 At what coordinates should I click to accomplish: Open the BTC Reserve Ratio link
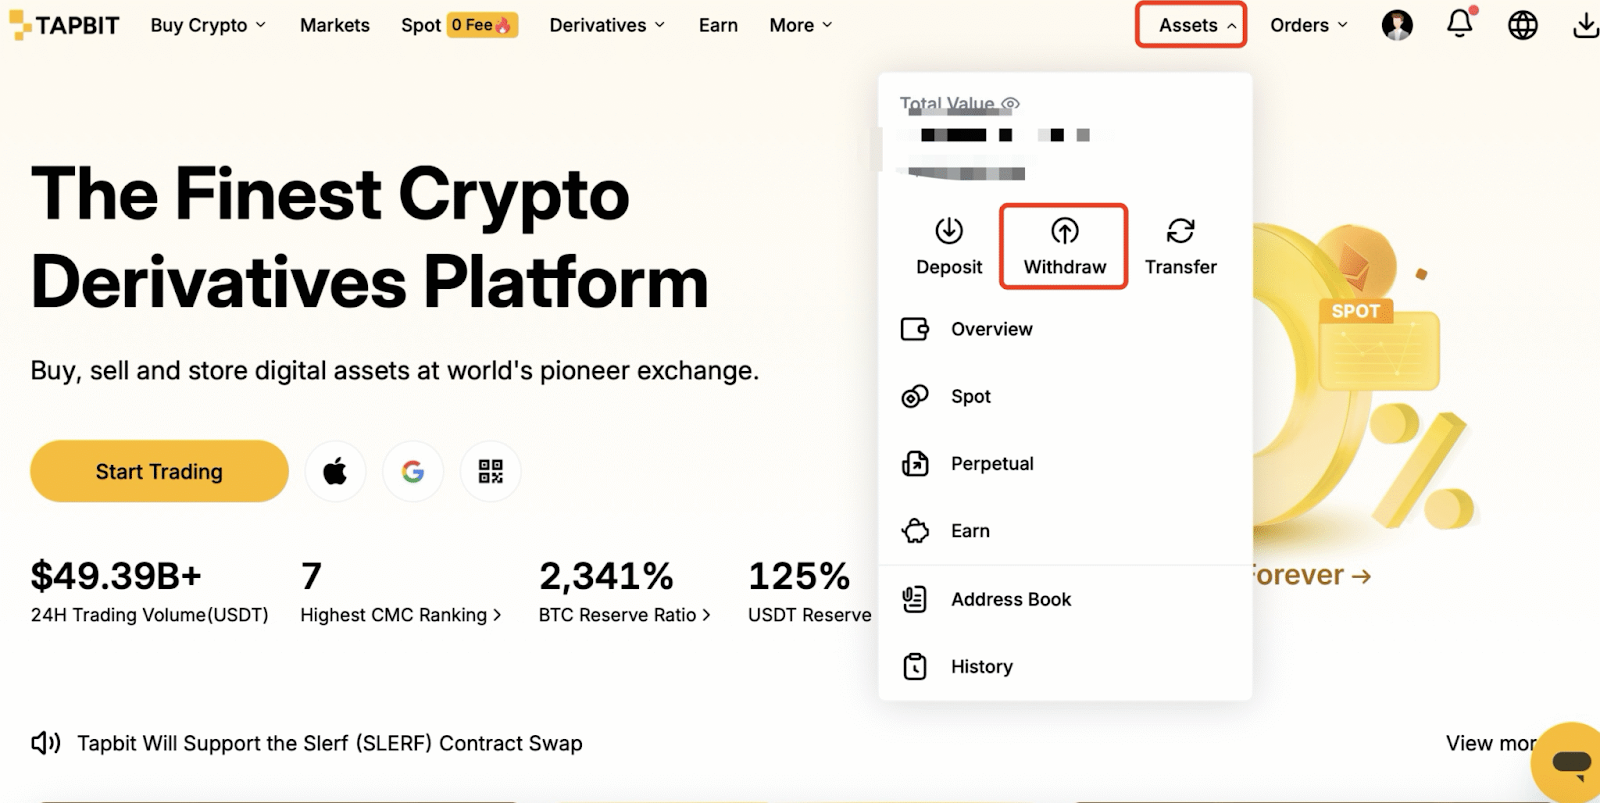624,615
